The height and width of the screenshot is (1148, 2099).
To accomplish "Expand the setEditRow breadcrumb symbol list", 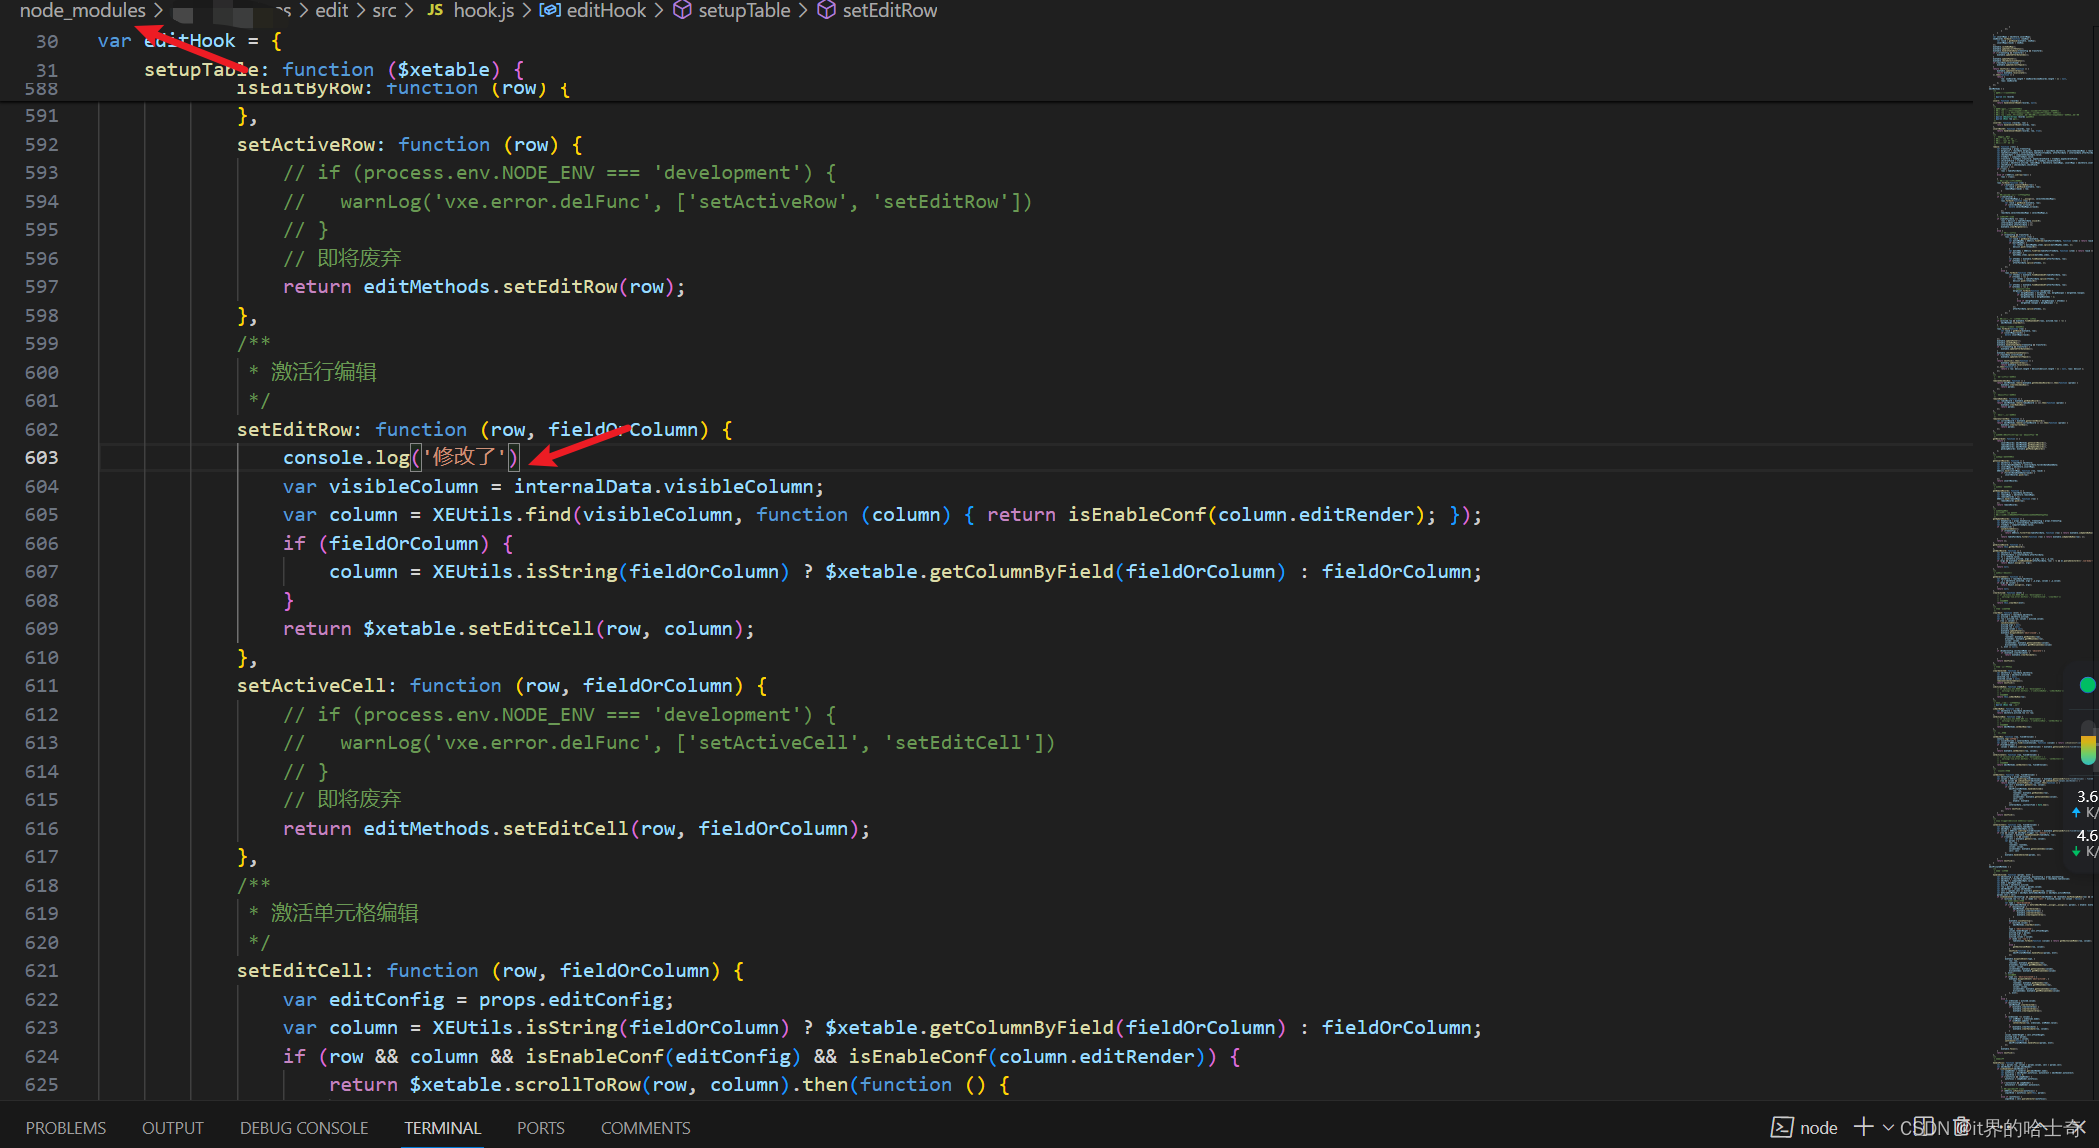I will click(x=889, y=10).
